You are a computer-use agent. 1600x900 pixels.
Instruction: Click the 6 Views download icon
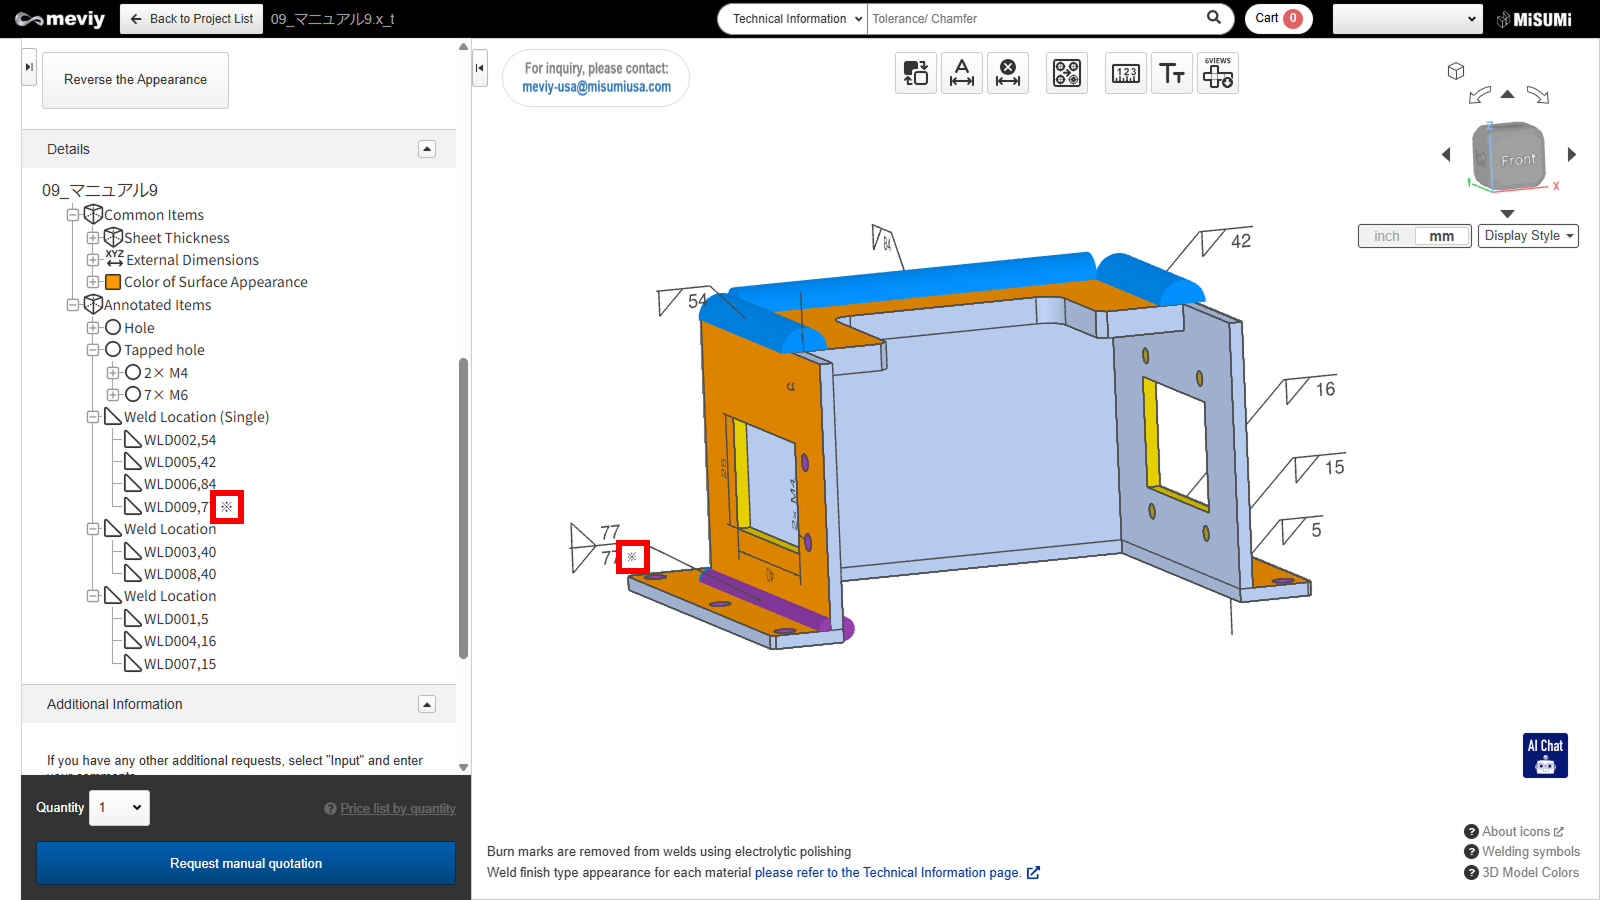(x=1217, y=73)
